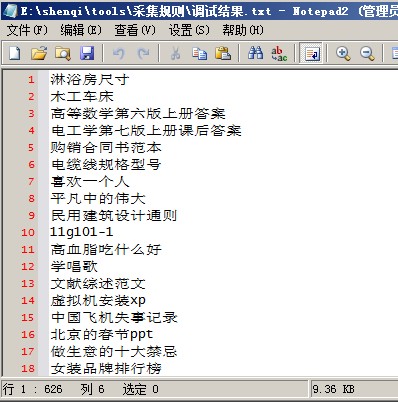Click line number 18 in the margin
The width and height of the screenshot is (398, 402).
[28, 369]
